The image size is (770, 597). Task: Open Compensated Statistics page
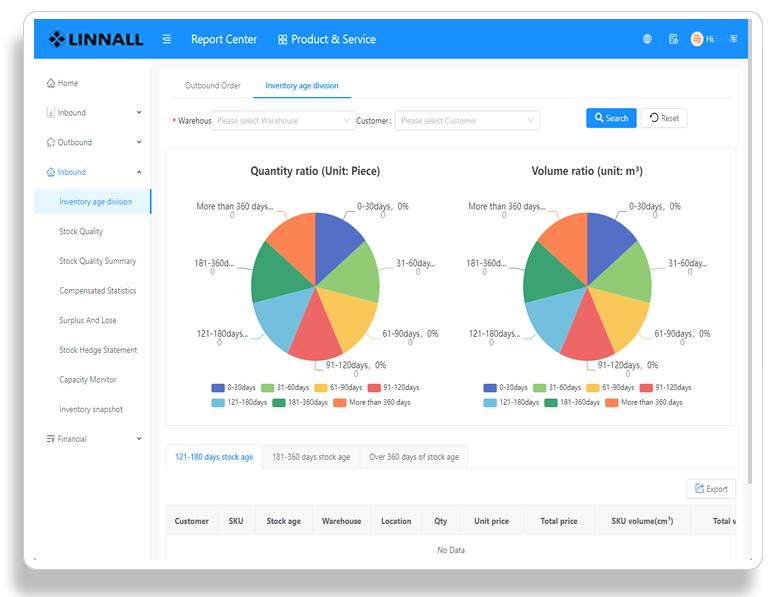98,291
